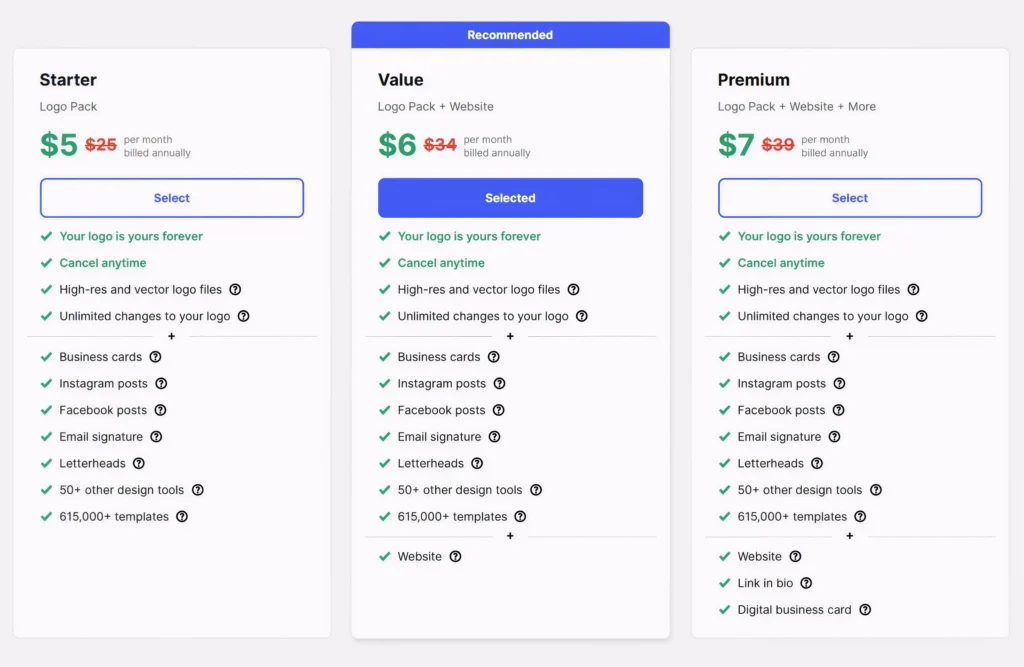The height and width of the screenshot is (667, 1024).
Task: Click the info icon next to Website in Premium
Action: click(794, 556)
